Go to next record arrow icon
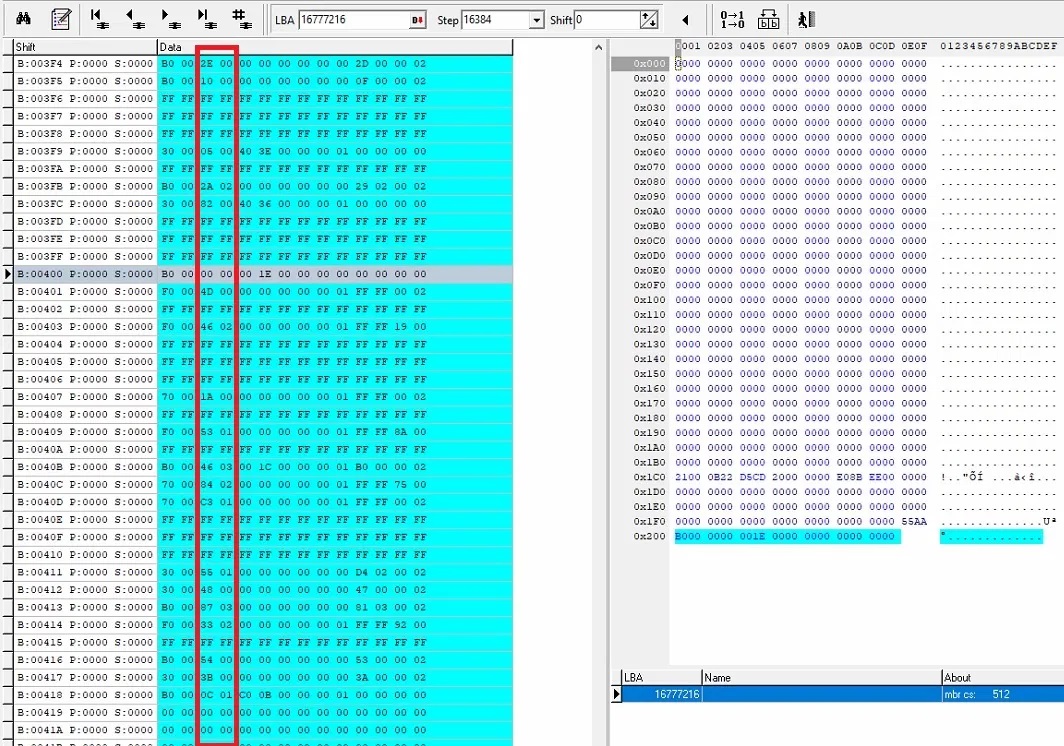1064x746 pixels. pos(171,18)
